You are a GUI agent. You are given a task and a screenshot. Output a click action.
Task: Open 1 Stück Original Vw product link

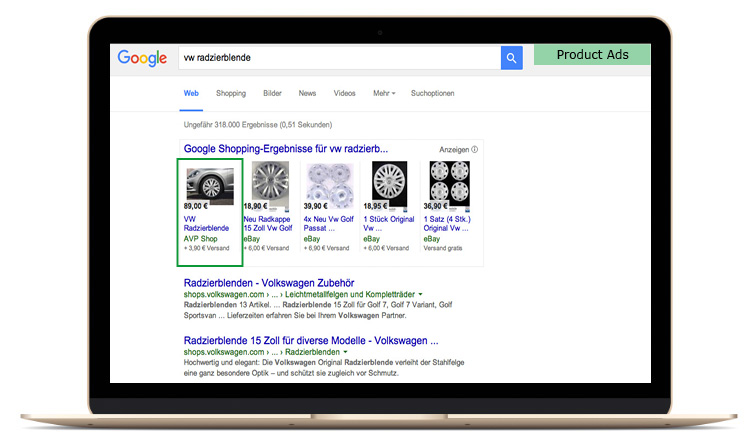pyautogui.click(x=389, y=223)
